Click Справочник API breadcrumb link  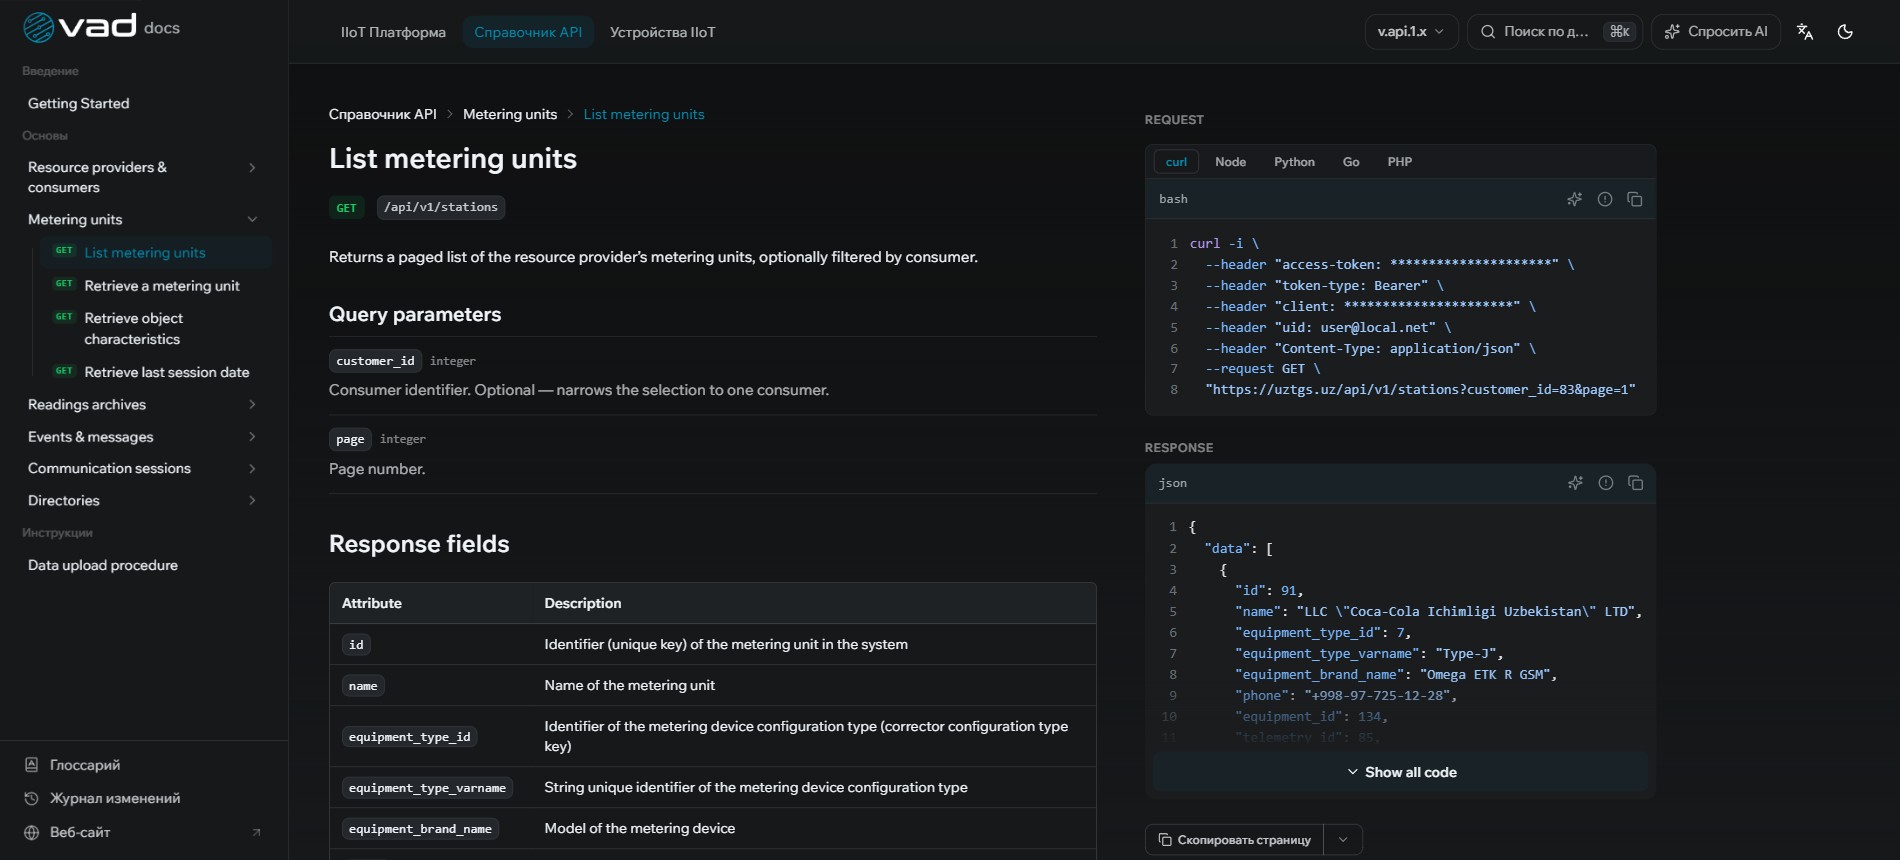point(383,114)
